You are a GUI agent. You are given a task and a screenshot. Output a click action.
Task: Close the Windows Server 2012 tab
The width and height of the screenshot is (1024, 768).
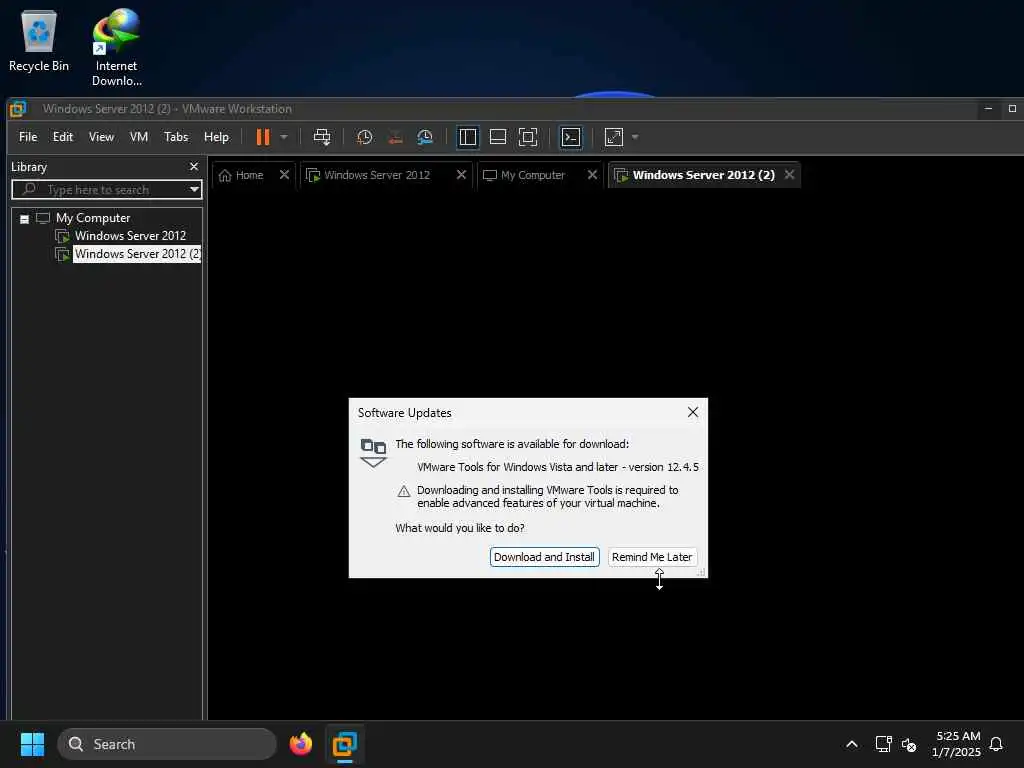coord(461,174)
